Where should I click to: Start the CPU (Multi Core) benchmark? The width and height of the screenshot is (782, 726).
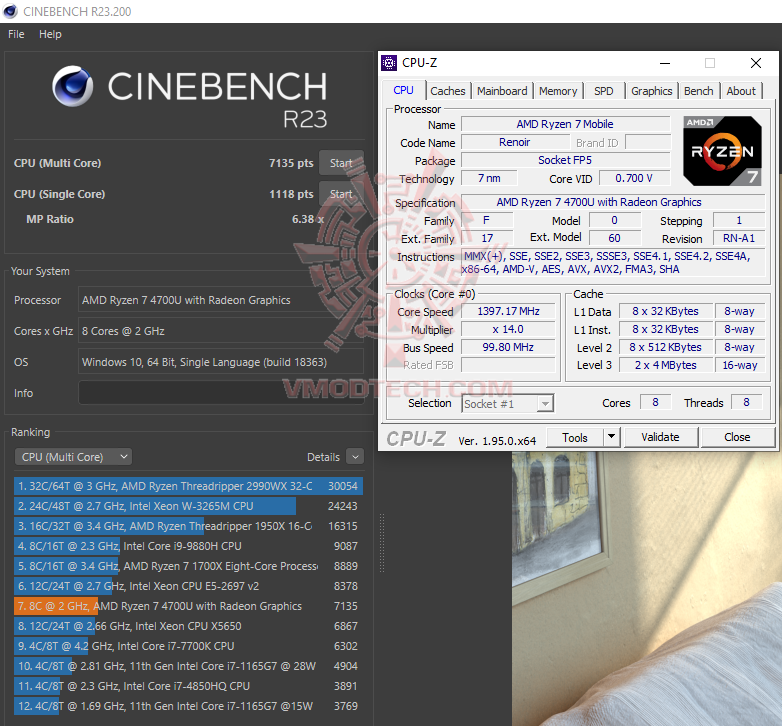coord(341,163)
